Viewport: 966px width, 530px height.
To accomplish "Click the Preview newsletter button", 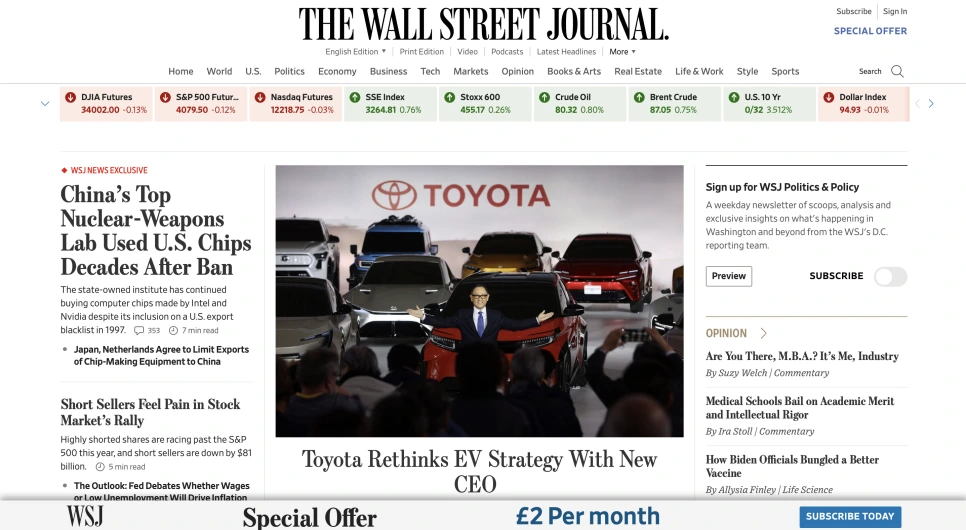I will point(729,276).
